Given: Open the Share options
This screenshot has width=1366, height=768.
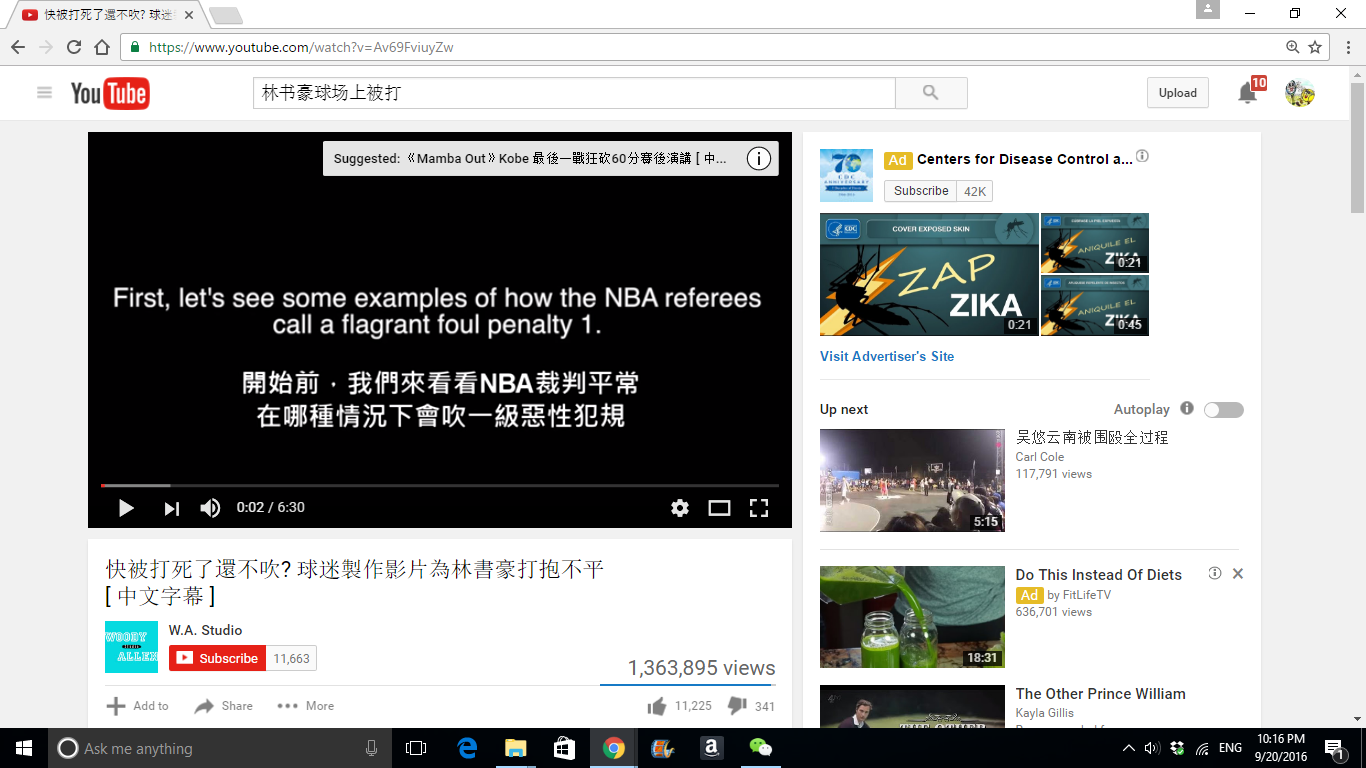Looking at the screenshot, I should 224,706.
